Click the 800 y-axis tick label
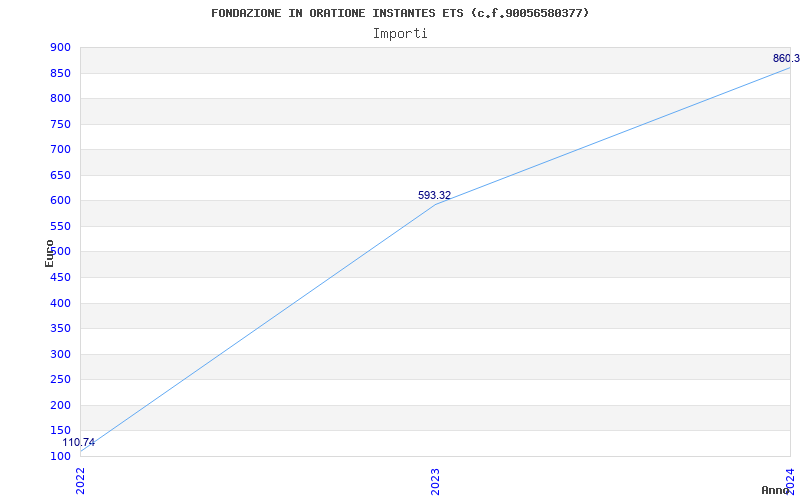This screenshot has width=800, height=500. (60, 98)
